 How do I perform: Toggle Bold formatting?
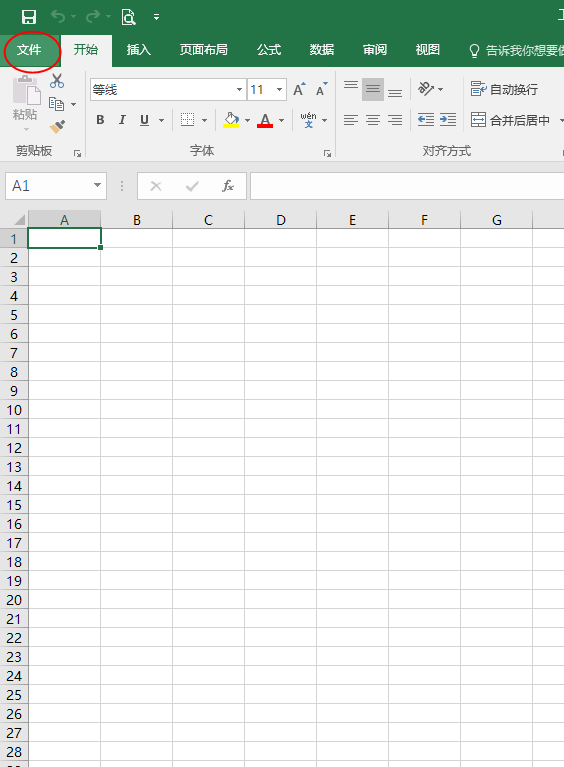click(x=100, y=120)
